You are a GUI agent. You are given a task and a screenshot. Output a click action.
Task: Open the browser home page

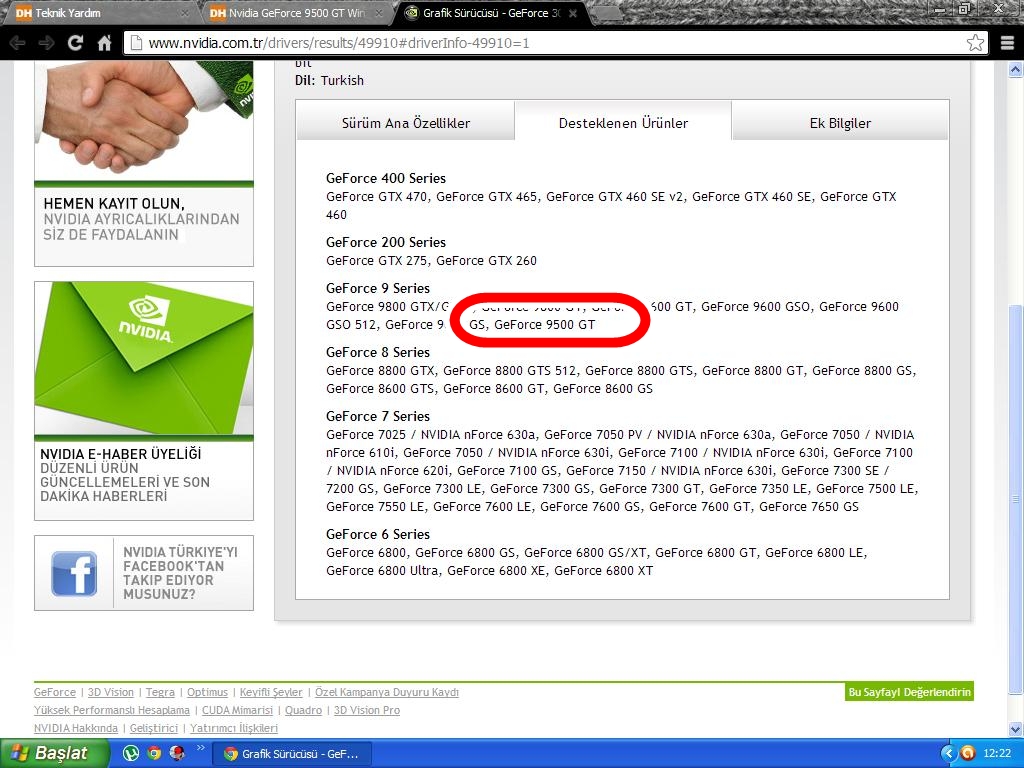click(104, 43)
